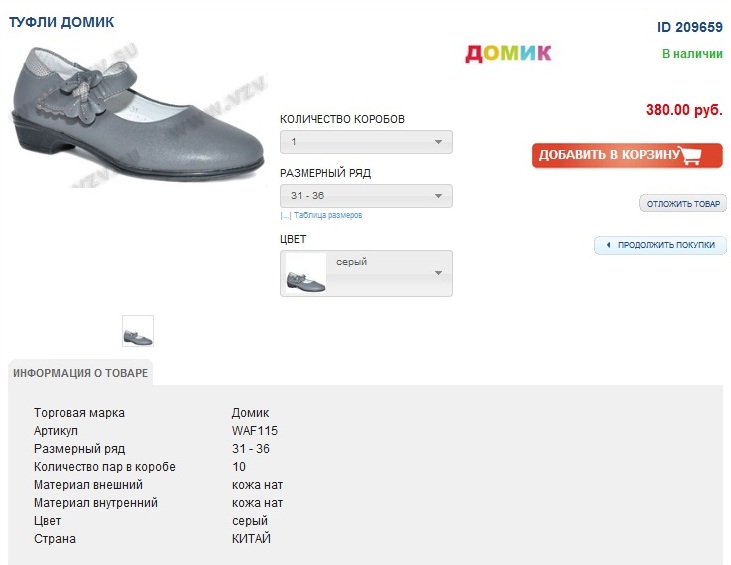Viewport: 731px width, 565px height.
Task: Select the Информация о товаре tab
Action: 80,373
